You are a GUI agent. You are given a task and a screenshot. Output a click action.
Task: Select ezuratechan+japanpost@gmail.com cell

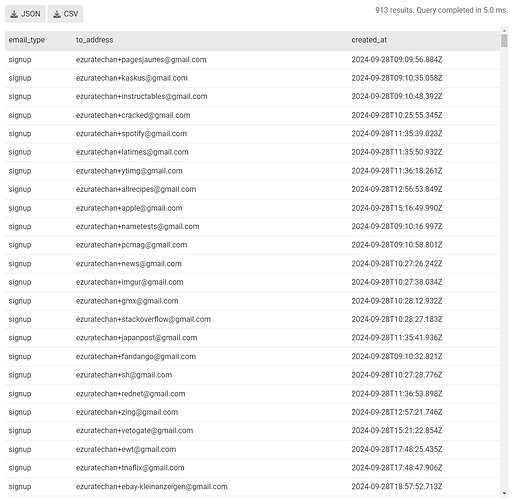[x=137, y=338]
